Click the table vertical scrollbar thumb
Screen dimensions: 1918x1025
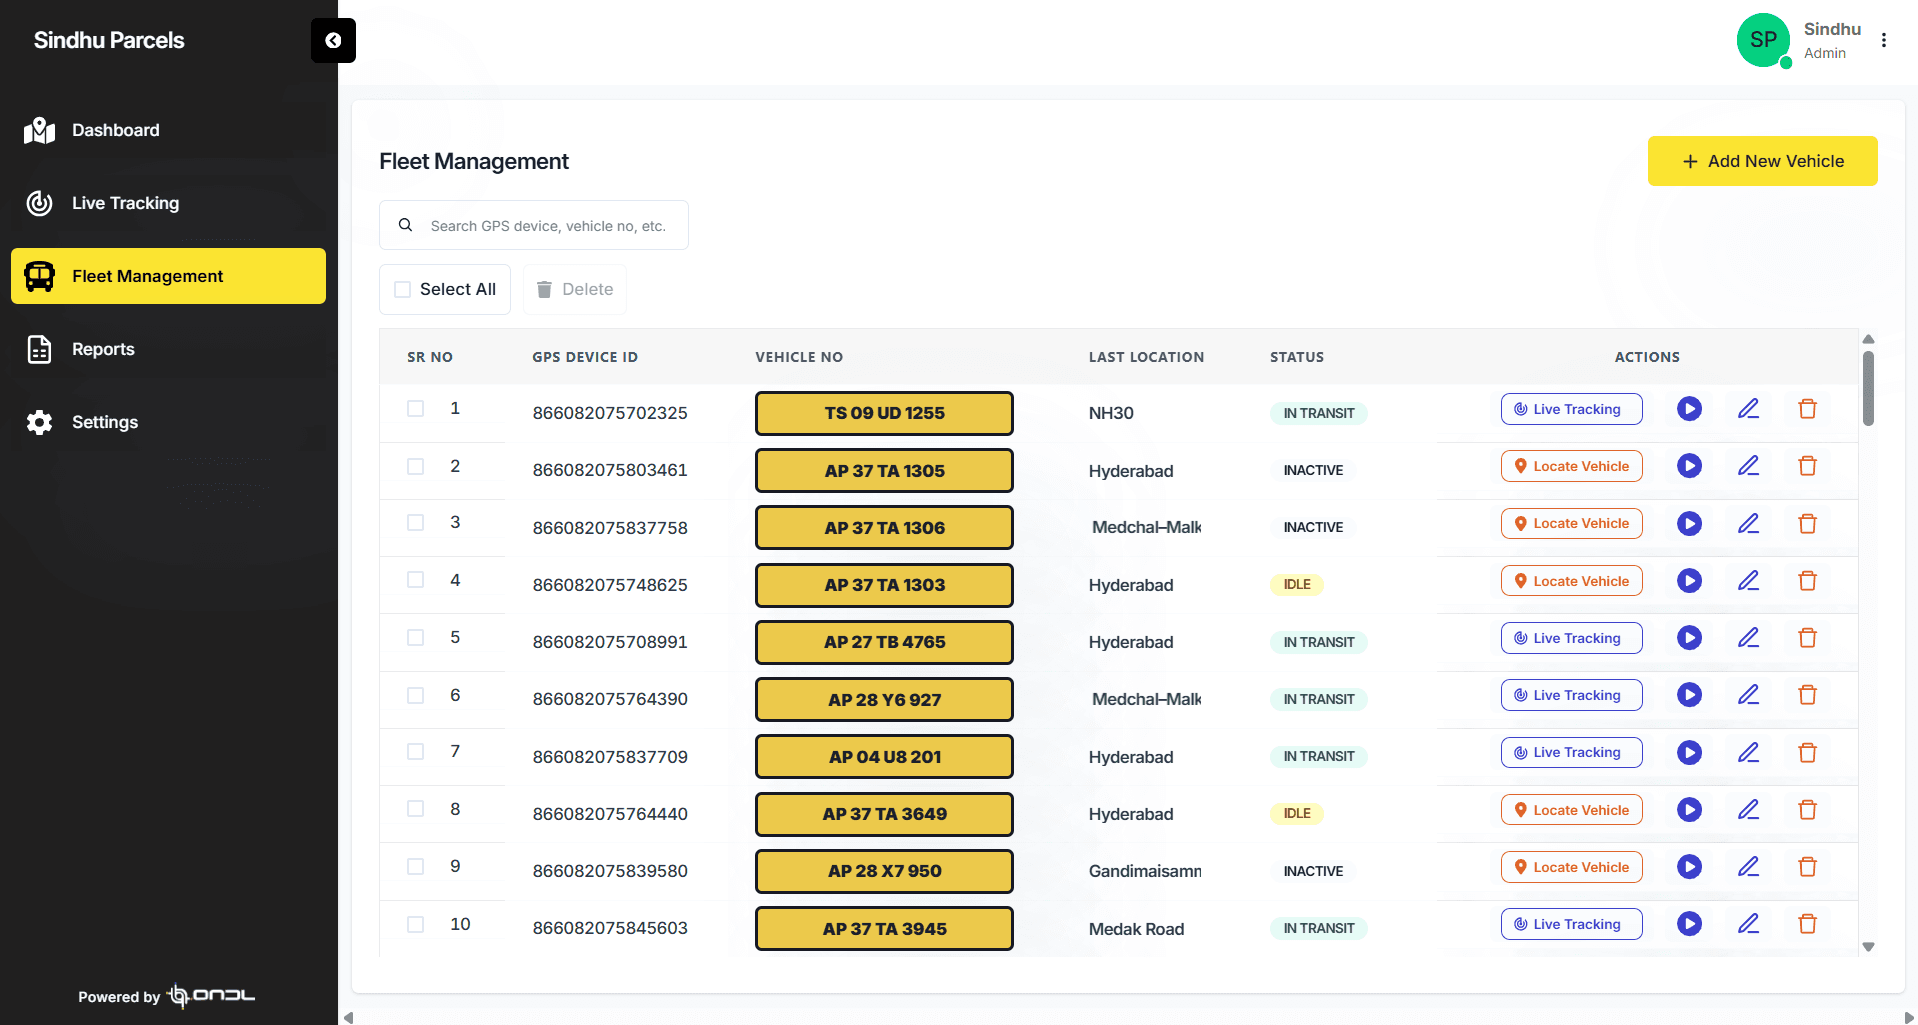point(1868,388)
